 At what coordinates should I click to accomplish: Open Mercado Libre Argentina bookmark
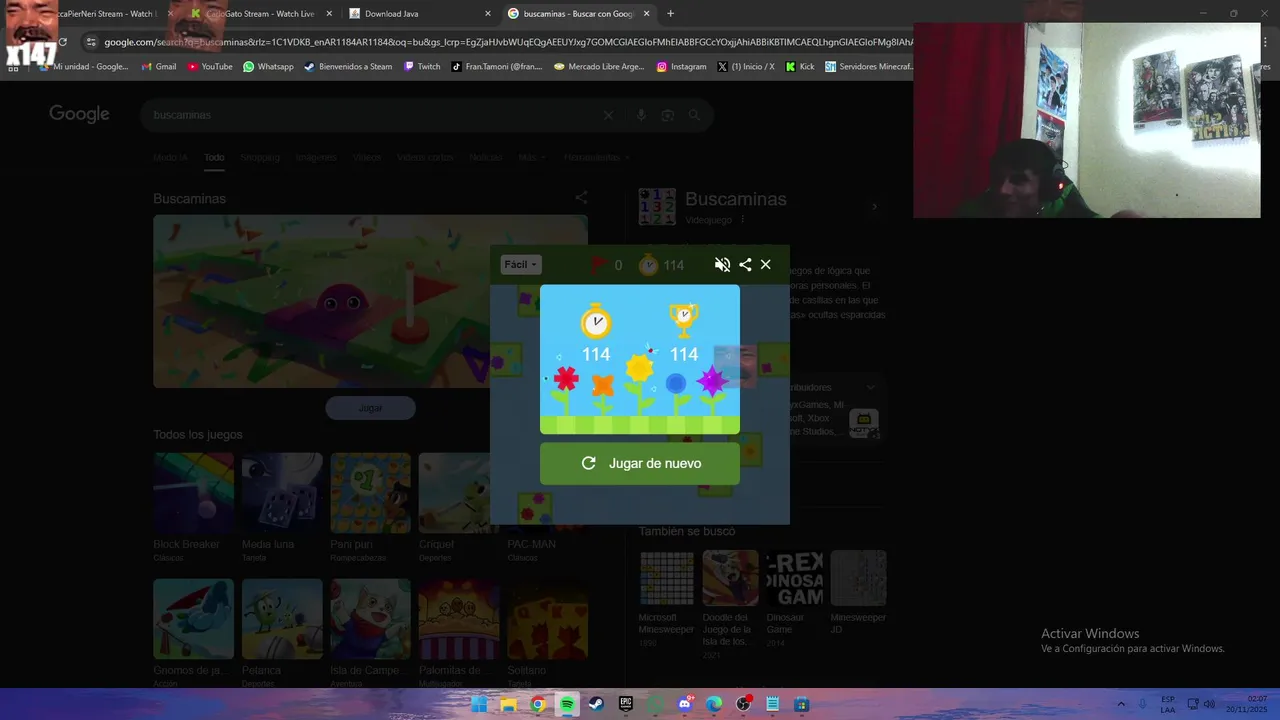click(x=599, y=67)
